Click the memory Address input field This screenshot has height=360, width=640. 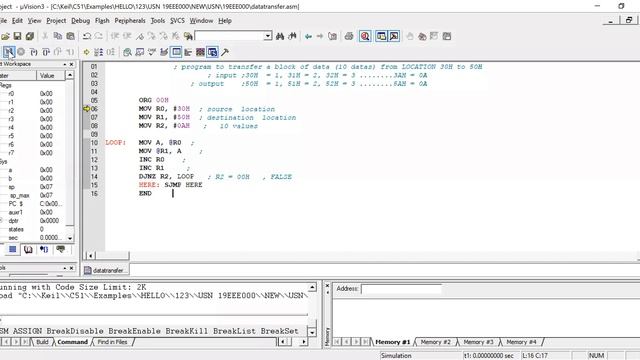(x=401, y=289)
